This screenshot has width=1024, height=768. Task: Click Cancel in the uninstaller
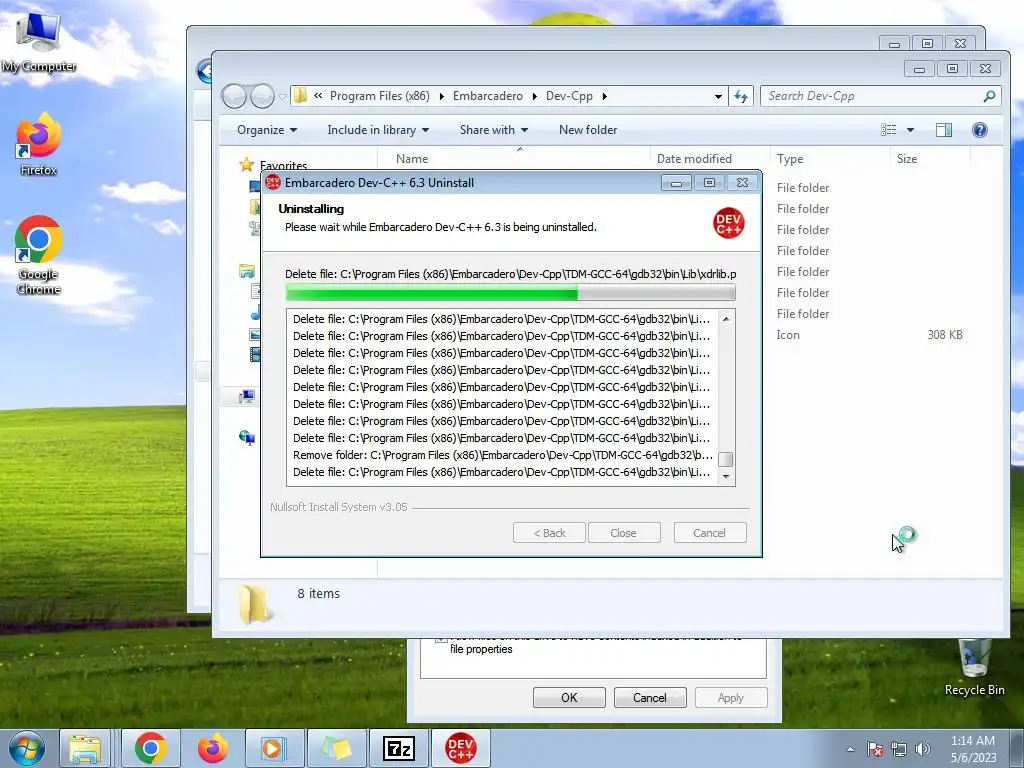click(710, 533)
